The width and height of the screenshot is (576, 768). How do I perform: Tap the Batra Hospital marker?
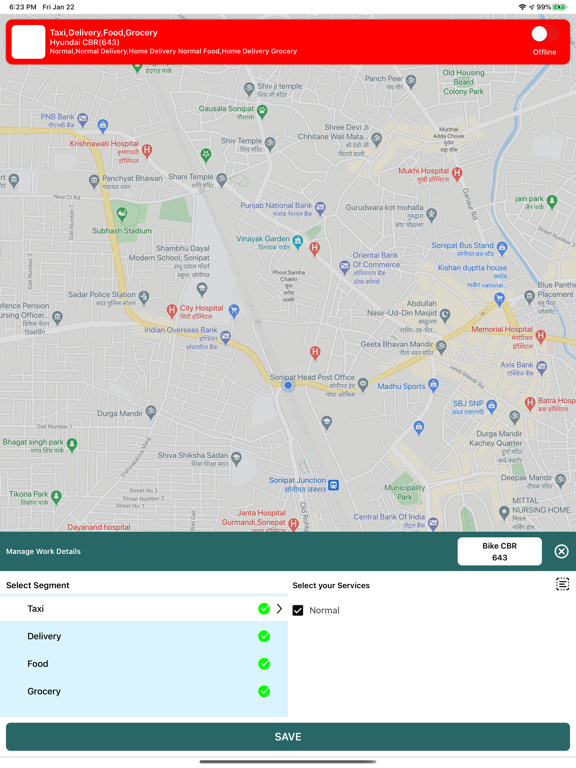[530, 403]
